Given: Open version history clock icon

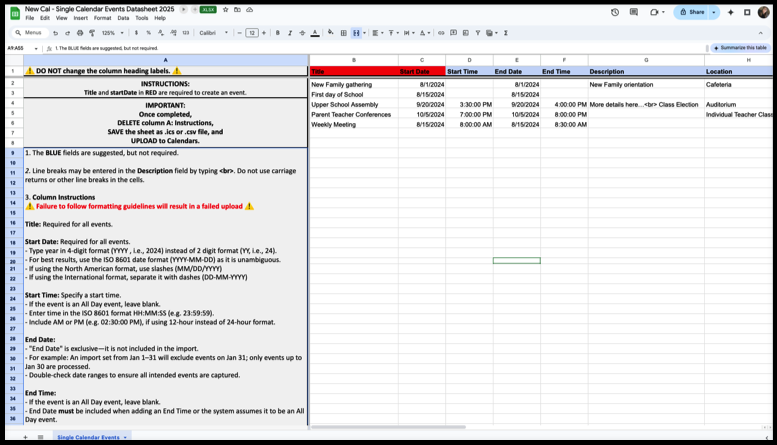Looking at the screenshot, I should click(615, 12).
